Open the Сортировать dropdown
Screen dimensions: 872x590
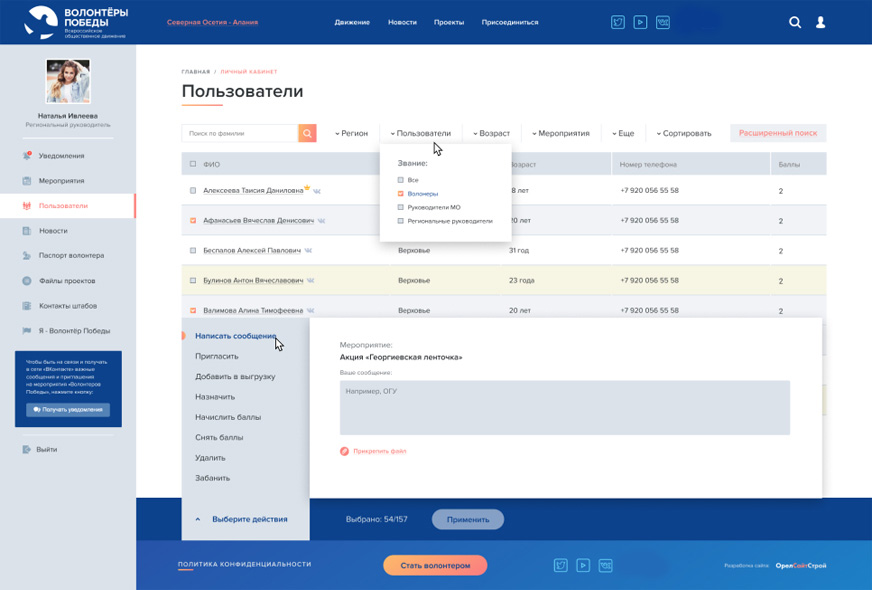684,133
